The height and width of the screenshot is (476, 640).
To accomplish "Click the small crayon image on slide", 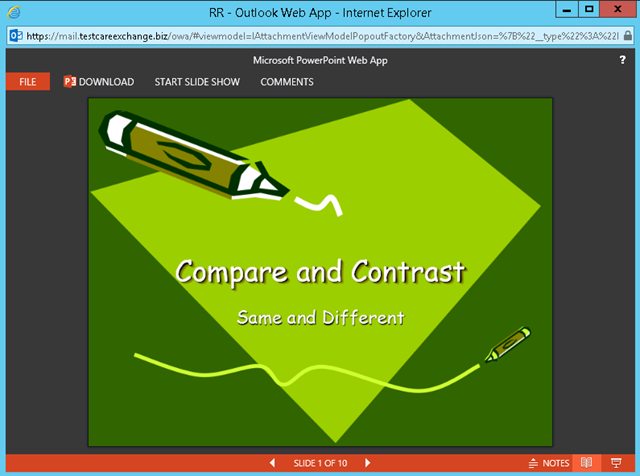I will [x=507, y=344].
